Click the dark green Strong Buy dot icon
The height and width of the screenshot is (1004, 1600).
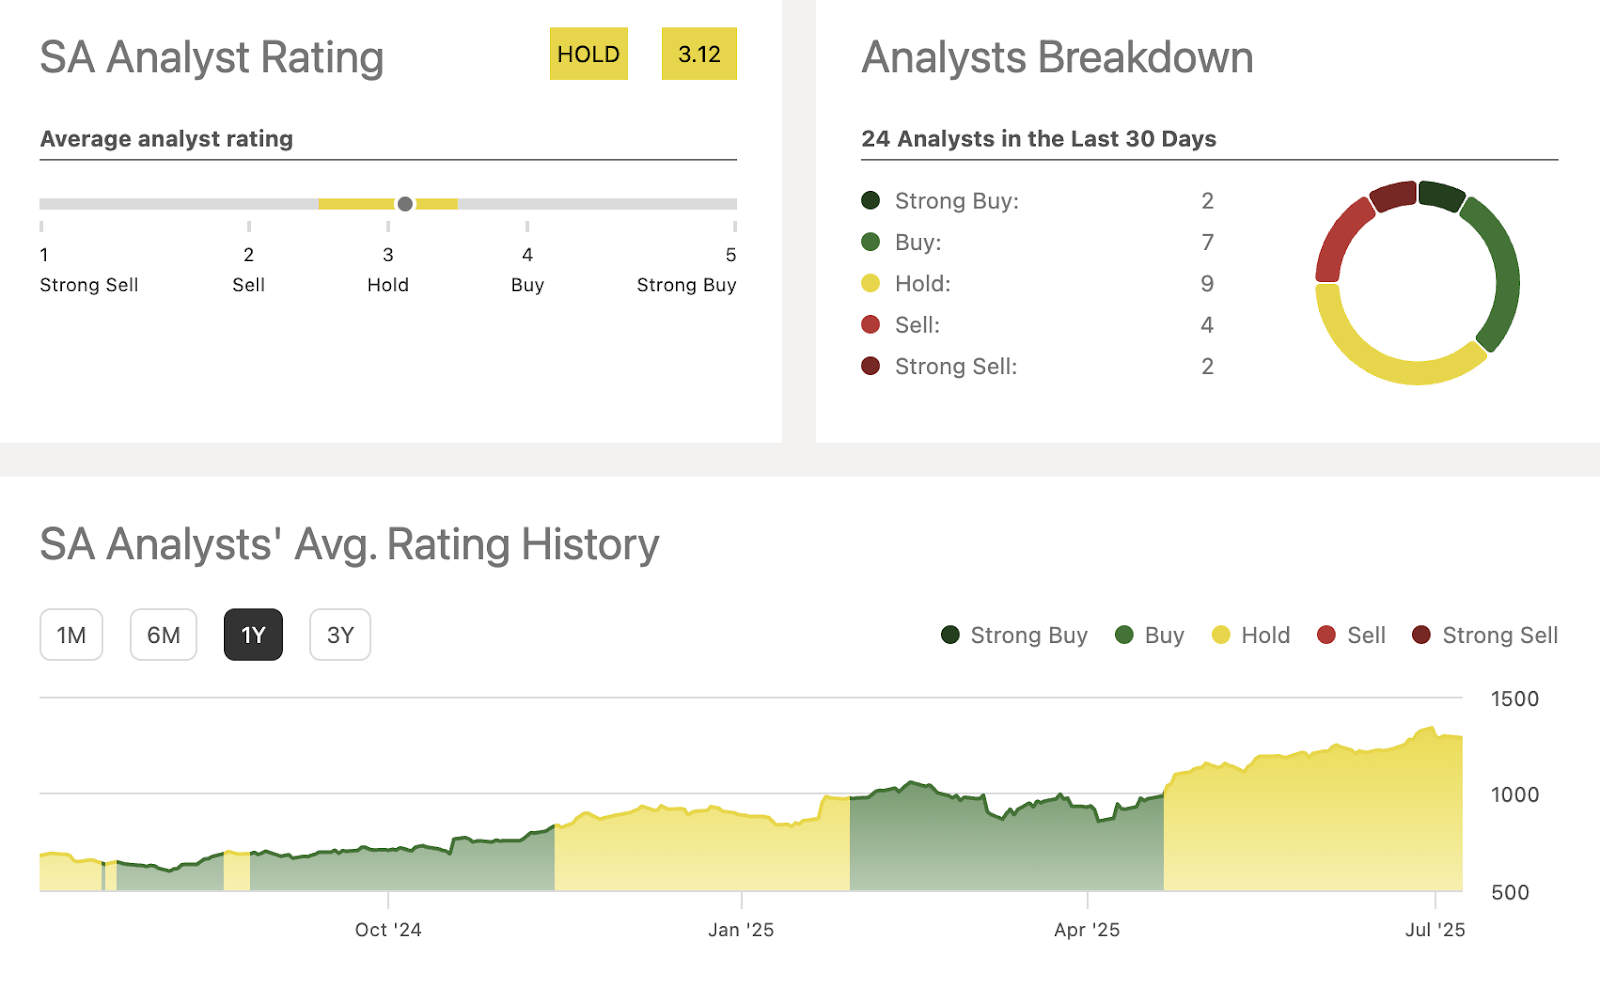click(x=869, y=200)
